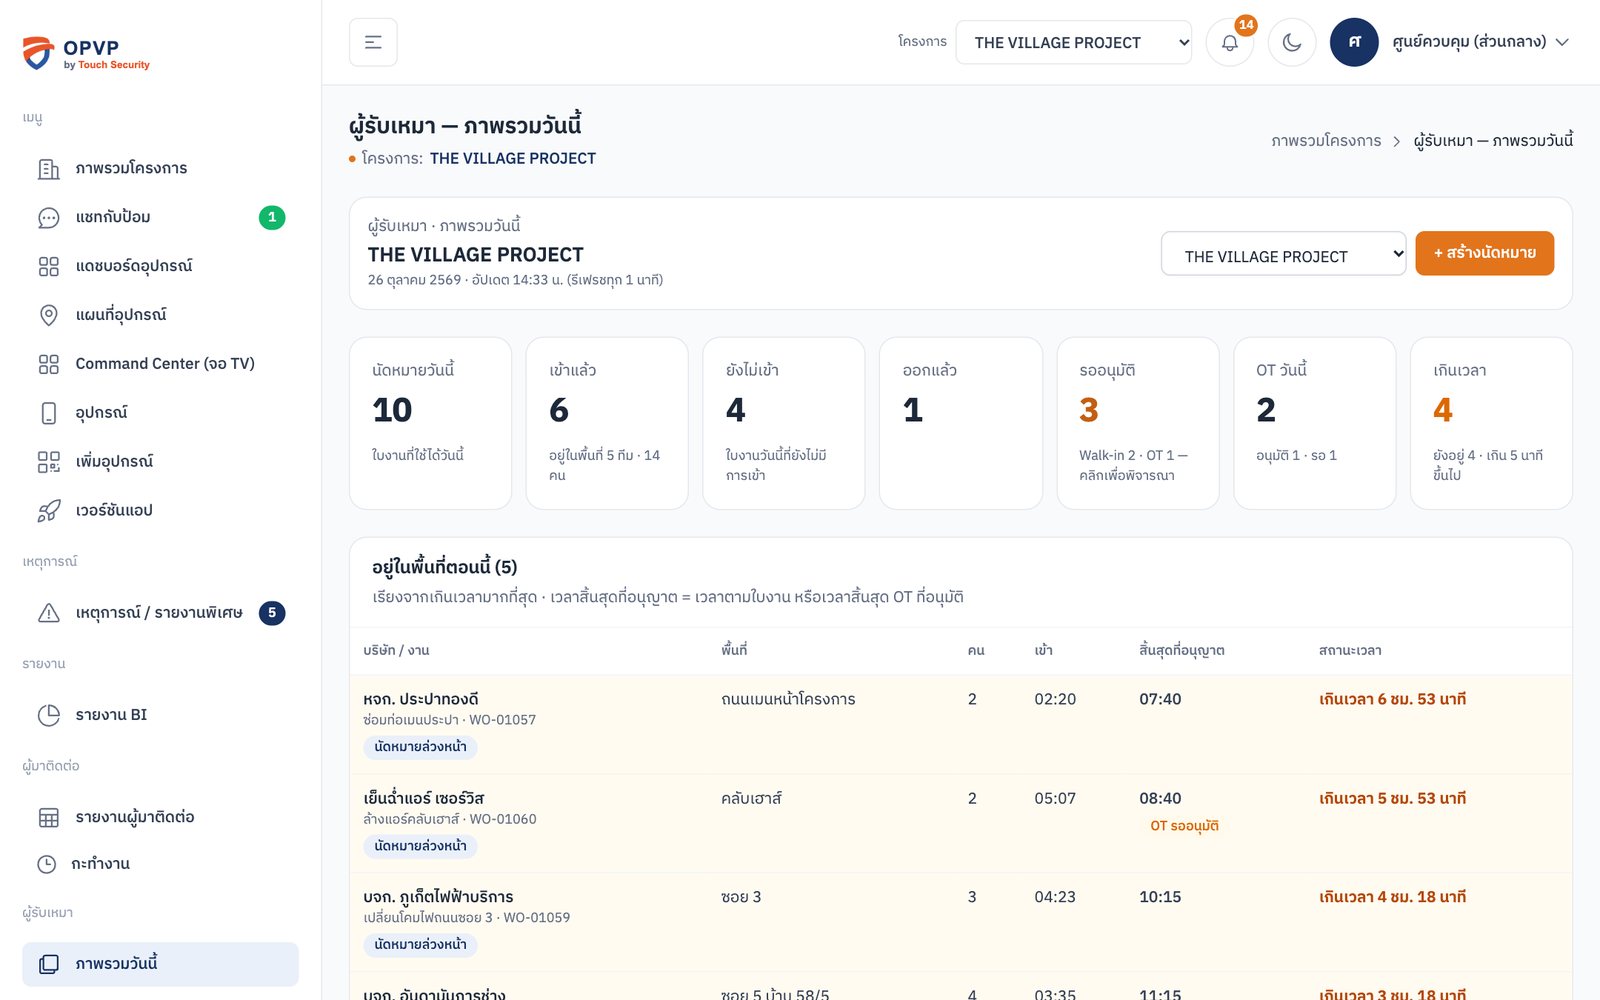Click the pie chart icon for รายงาน BI
Screen dimensions: 1600x1000
pyautogui.click(x=48, y=715)
